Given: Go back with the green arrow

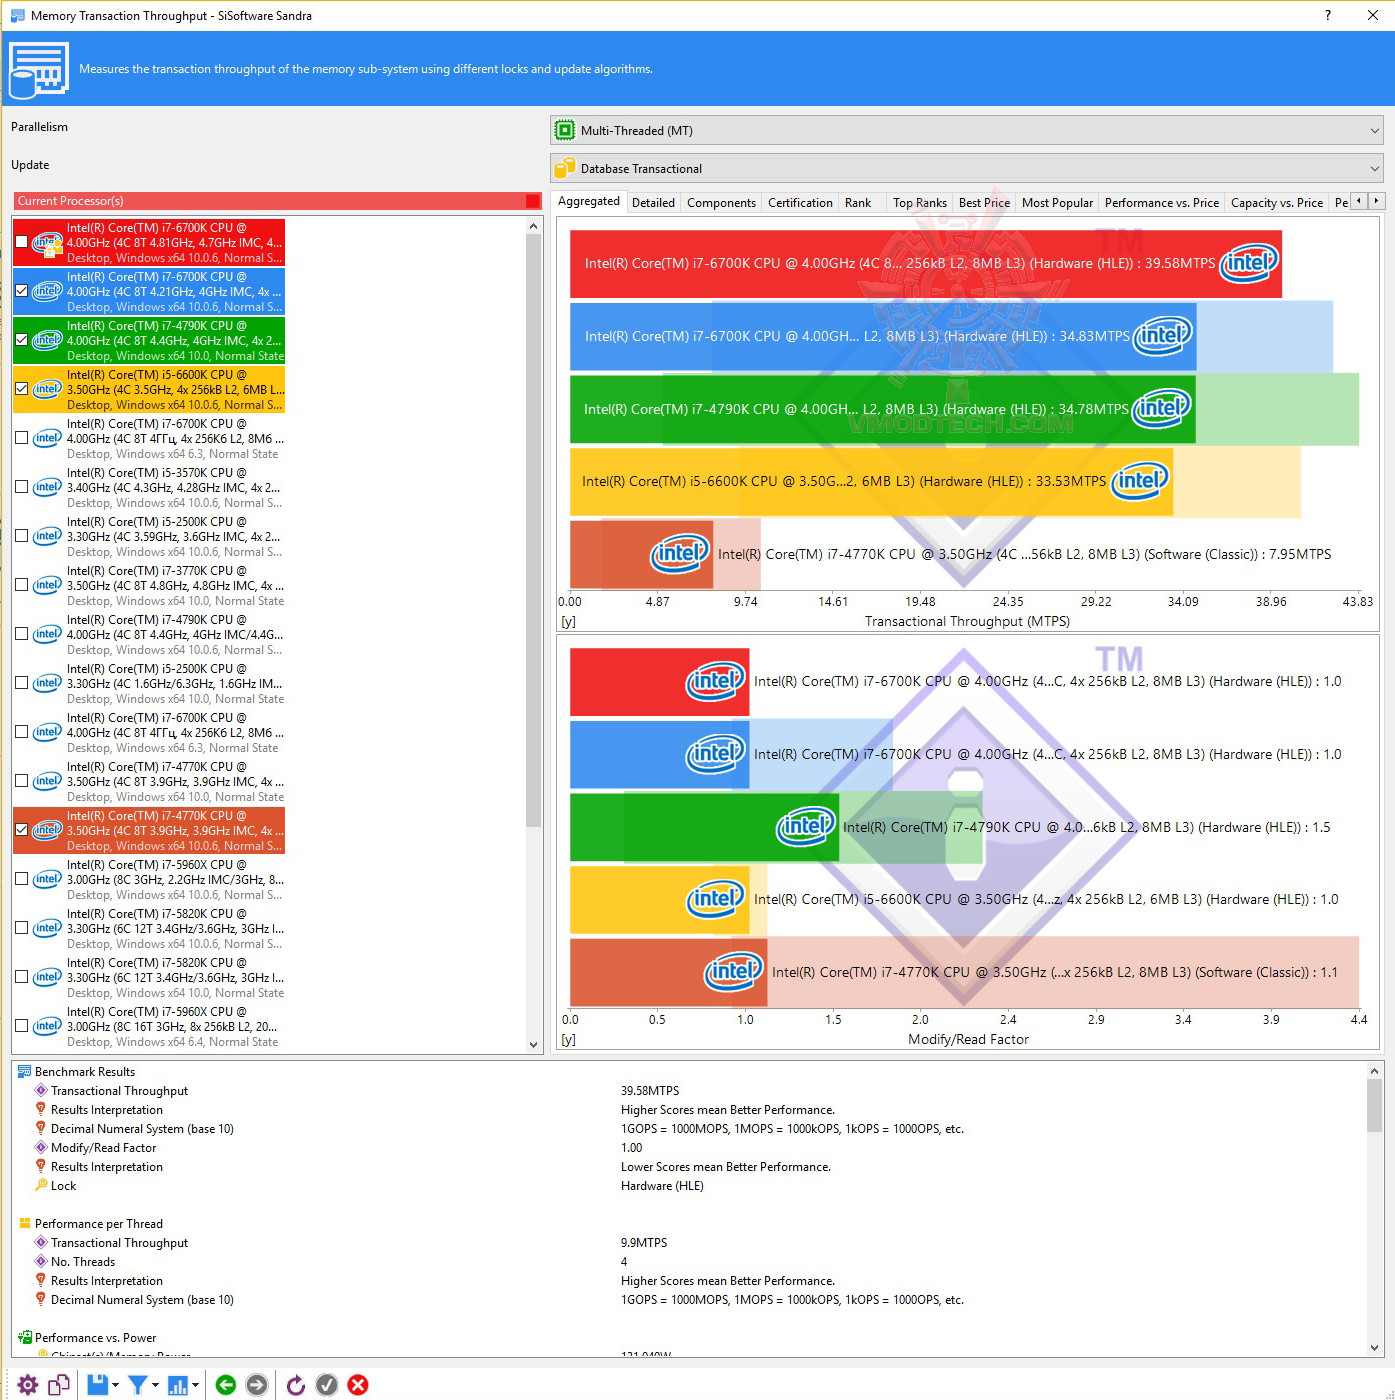Looking at the screenshot, I should [226, 1384].
